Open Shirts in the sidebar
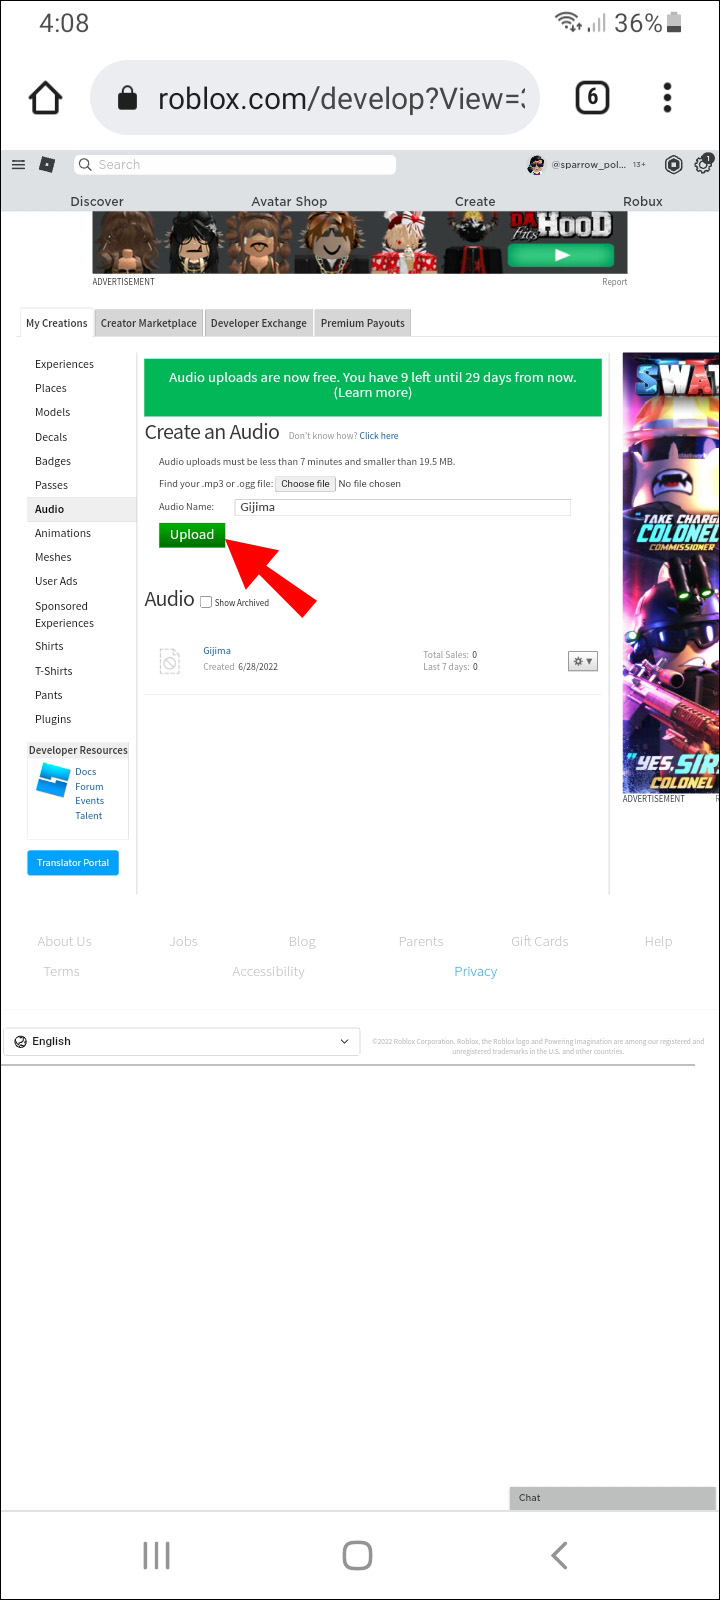 click(49, 646)
